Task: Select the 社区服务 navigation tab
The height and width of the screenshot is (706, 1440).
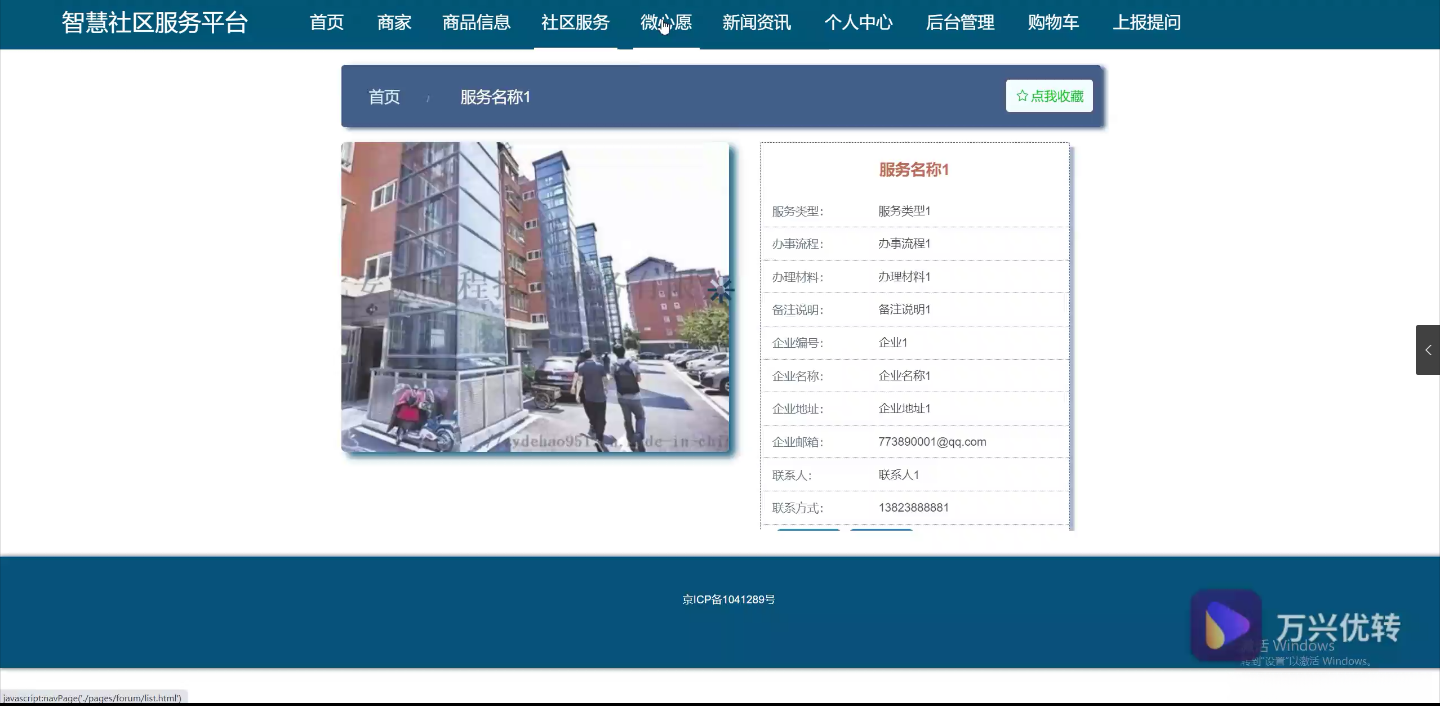Action: click(575, 22)
